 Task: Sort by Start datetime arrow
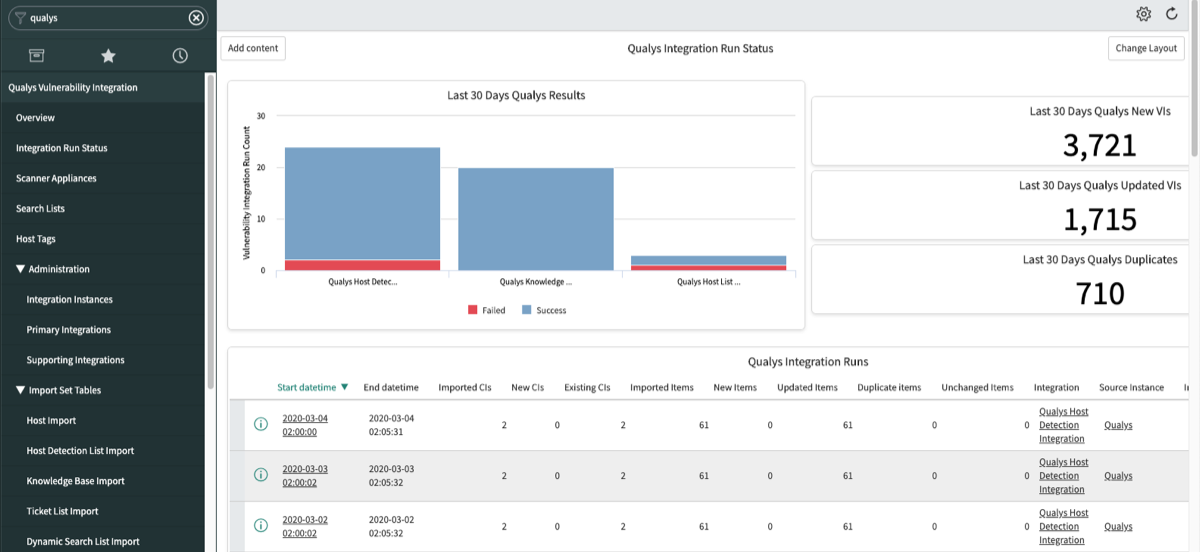[x=345, y=387]
